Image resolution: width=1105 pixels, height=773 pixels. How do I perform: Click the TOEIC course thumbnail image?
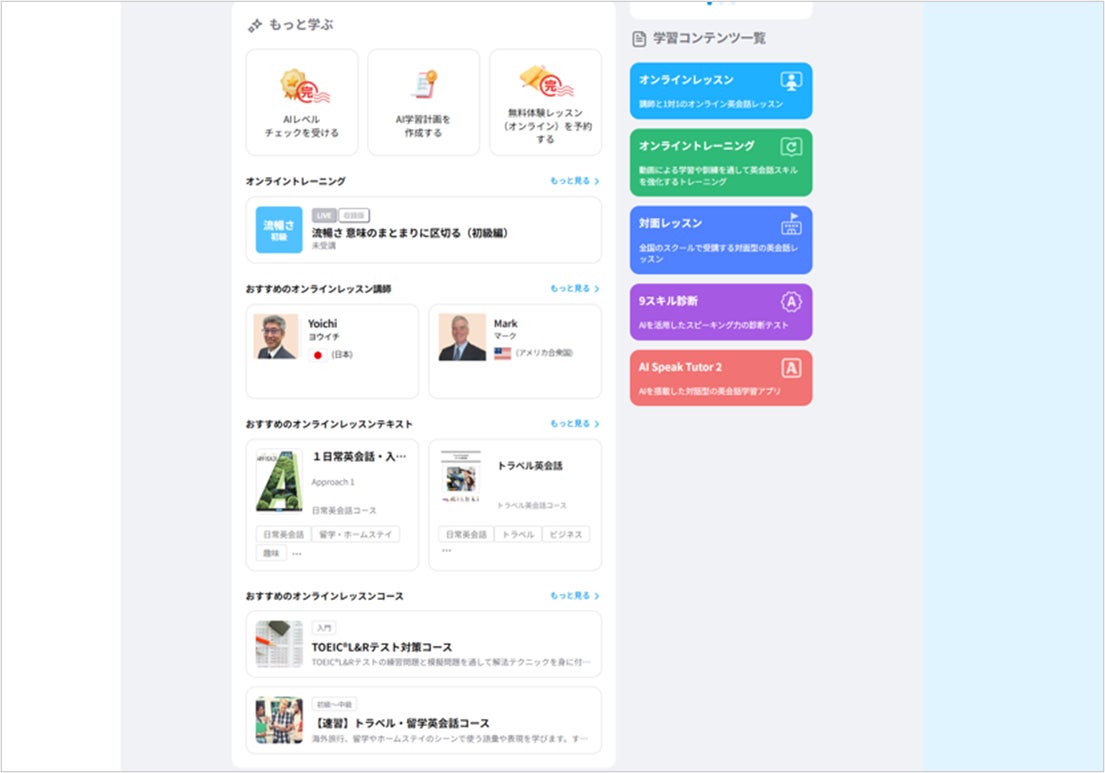click(279, 644)
